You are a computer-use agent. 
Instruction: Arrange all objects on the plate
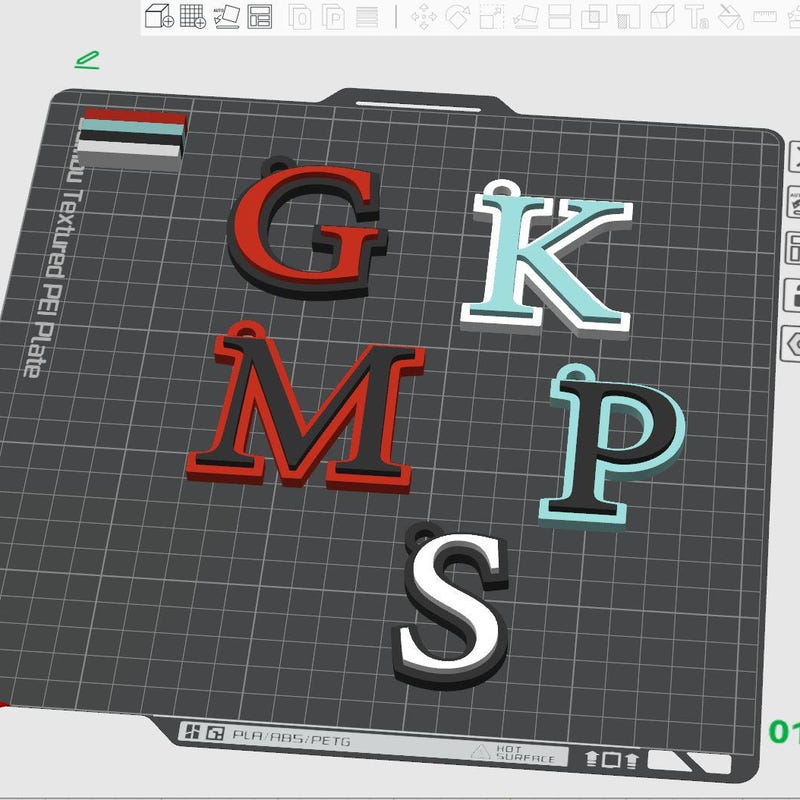(262, 15)
